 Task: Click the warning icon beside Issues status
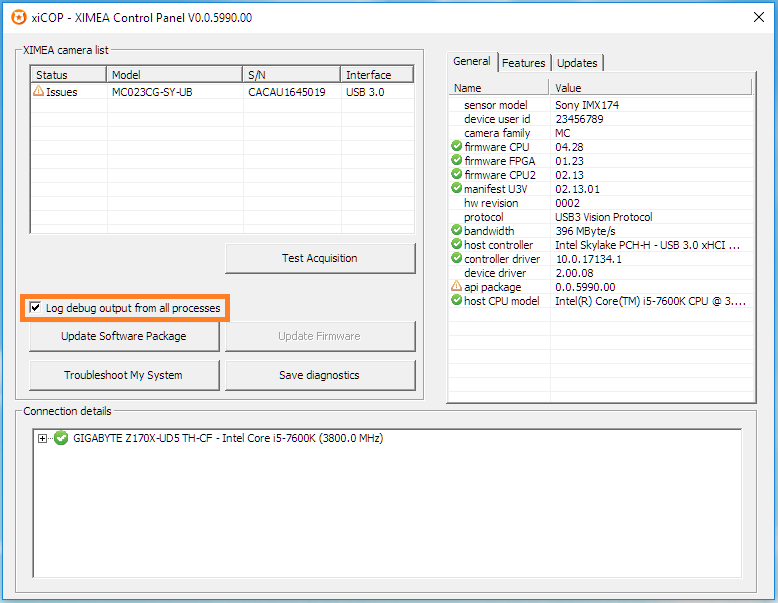(x=39, y=91)
